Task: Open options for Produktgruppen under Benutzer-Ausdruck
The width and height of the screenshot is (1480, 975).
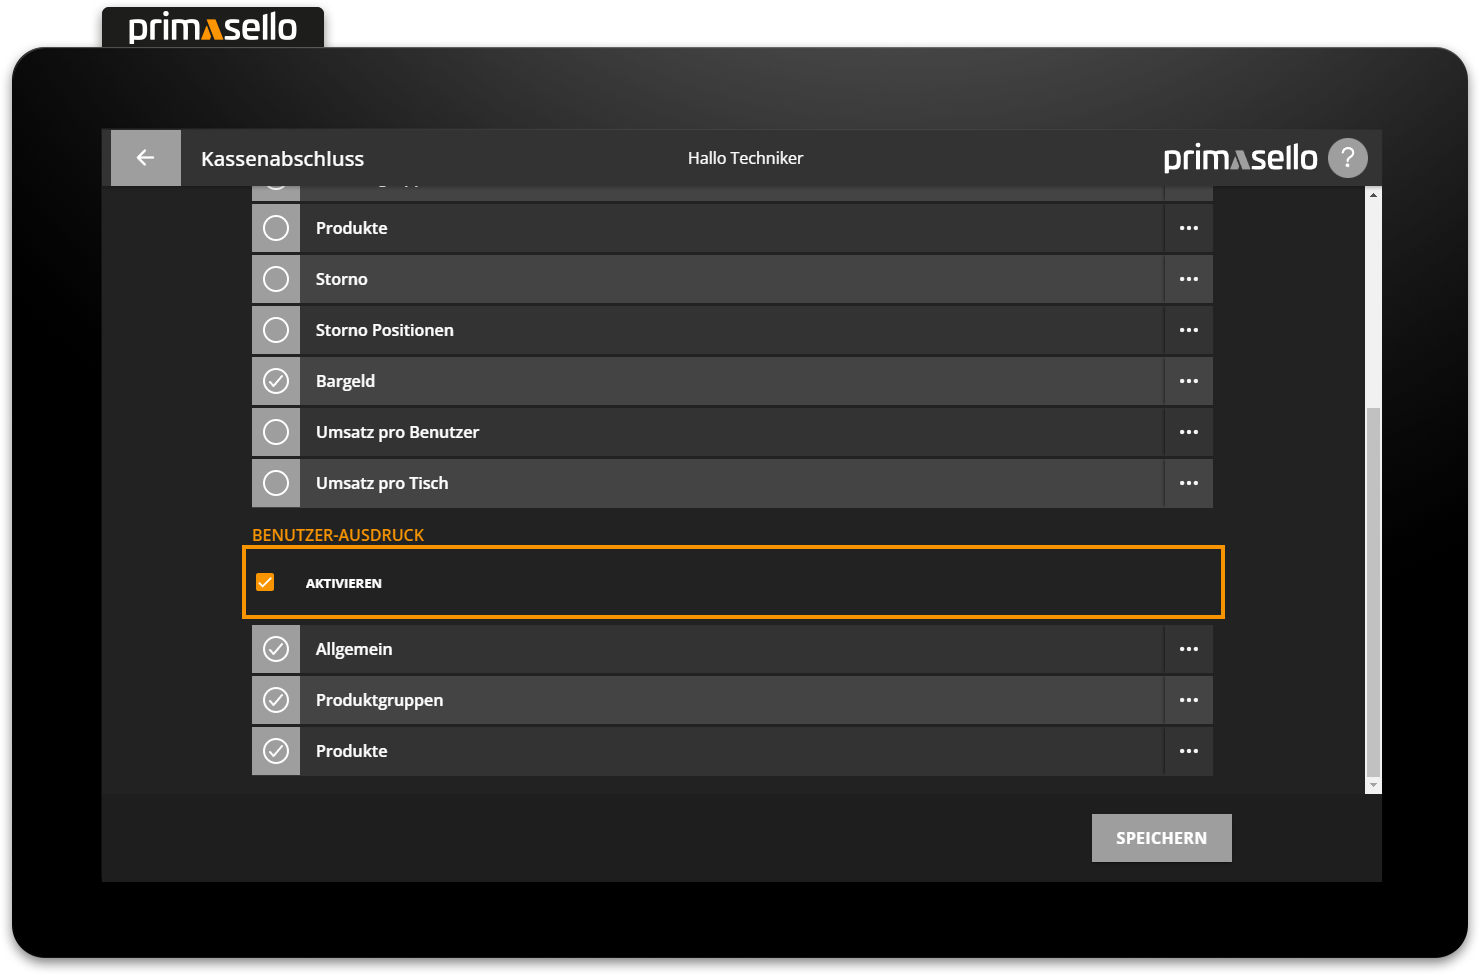Action: coord(1188,699)
